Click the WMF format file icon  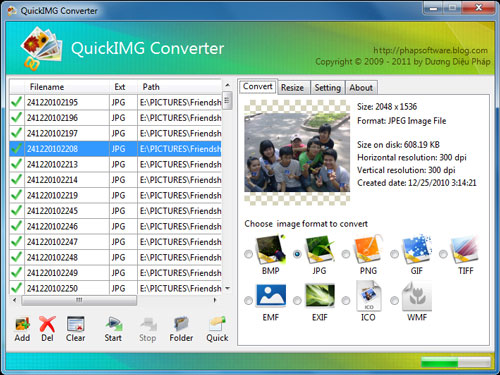click(x=417, y=296)
